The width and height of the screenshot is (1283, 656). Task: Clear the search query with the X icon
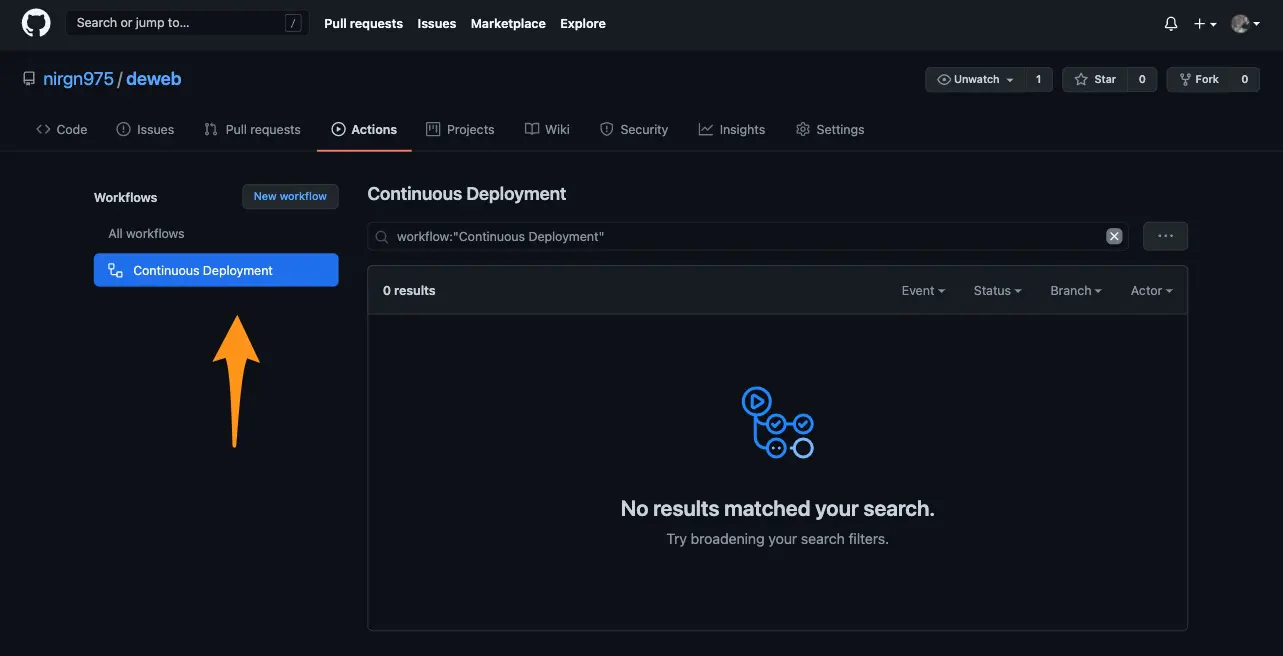[x=1114, y=236]
